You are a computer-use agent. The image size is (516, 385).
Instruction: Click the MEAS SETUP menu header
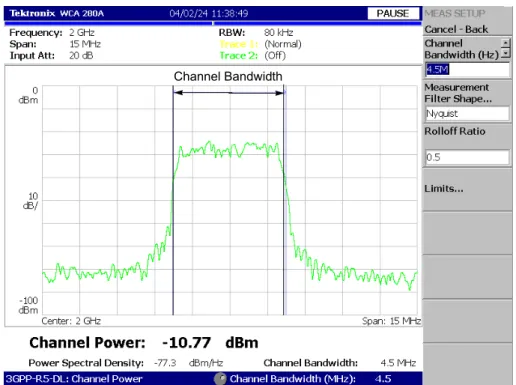pos(455,13)
